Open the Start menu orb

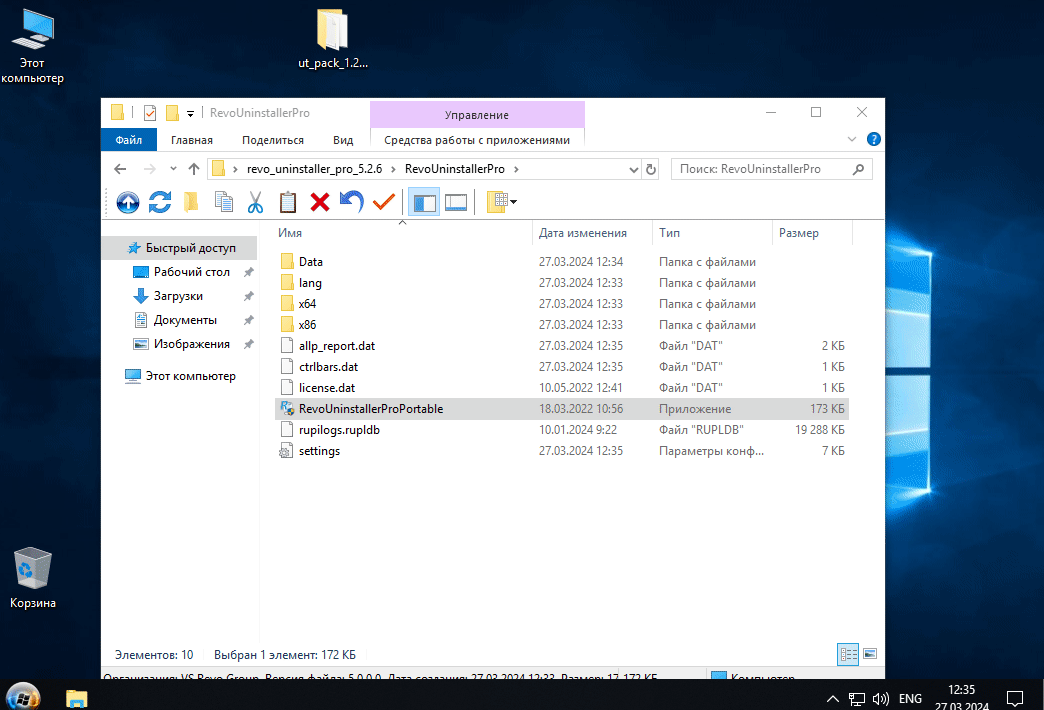pos(23,697)
